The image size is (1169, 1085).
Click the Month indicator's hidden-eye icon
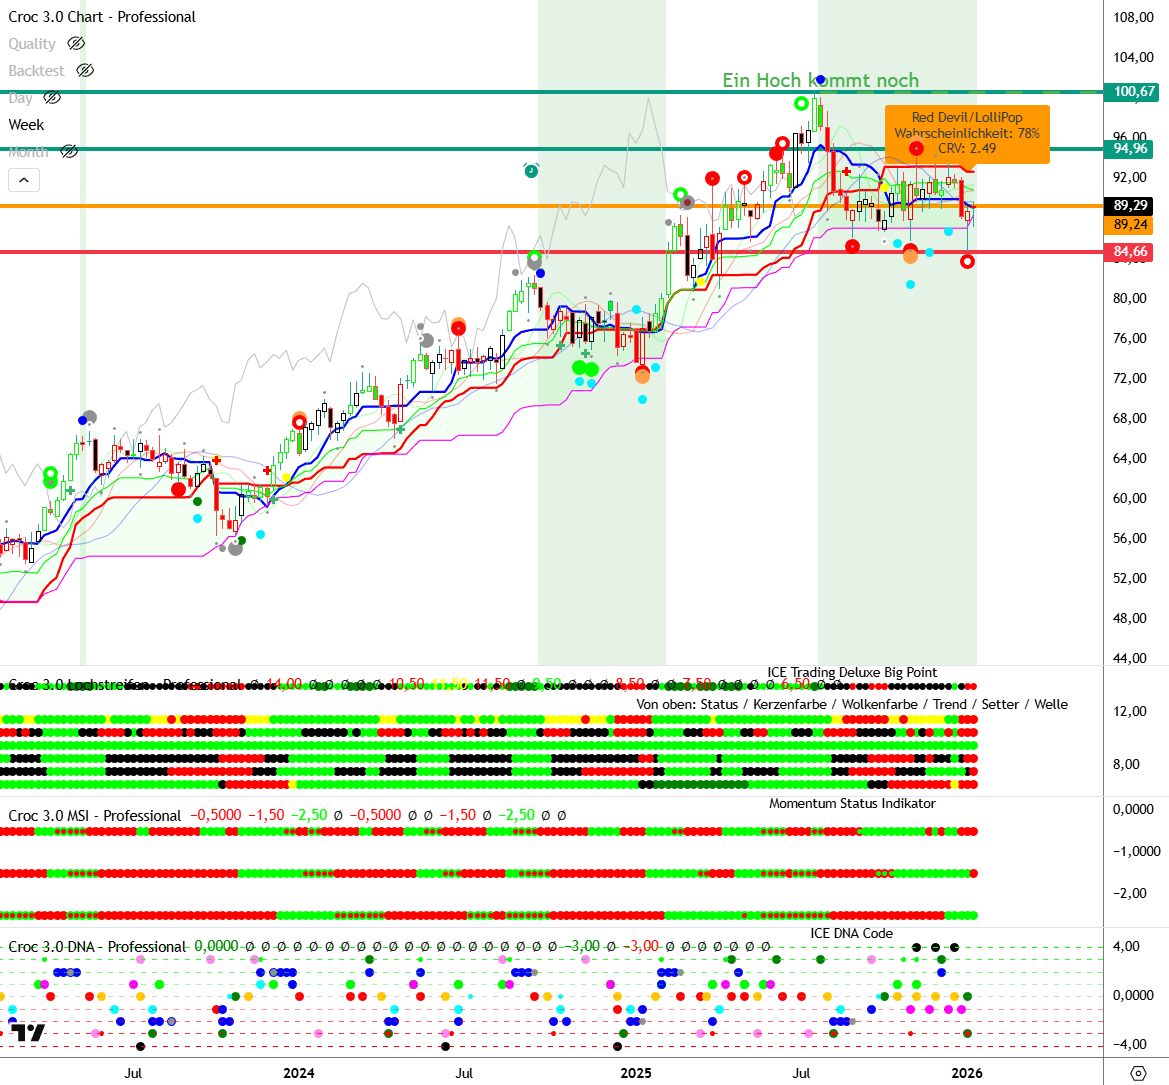click(69, 152)
